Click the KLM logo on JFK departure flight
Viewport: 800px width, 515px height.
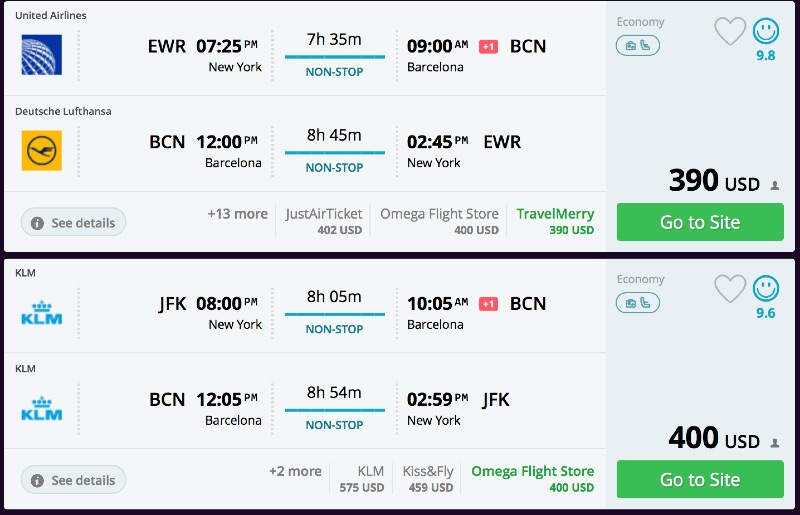(x=41, y=312)
